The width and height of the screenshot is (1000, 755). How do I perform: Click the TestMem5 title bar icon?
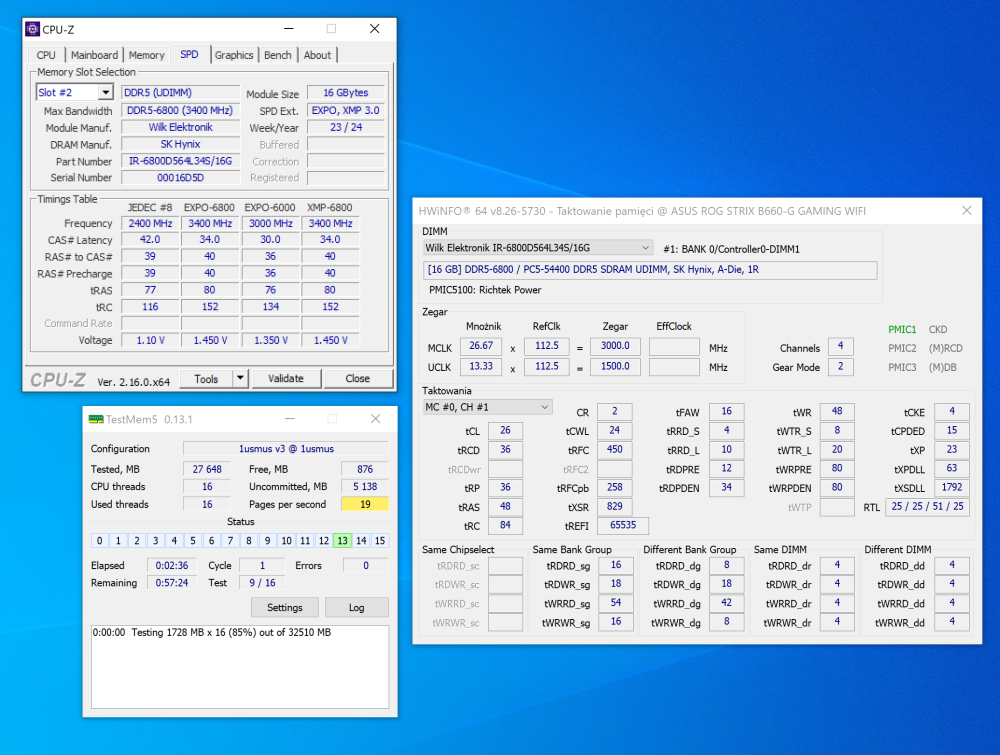[95, 419]
